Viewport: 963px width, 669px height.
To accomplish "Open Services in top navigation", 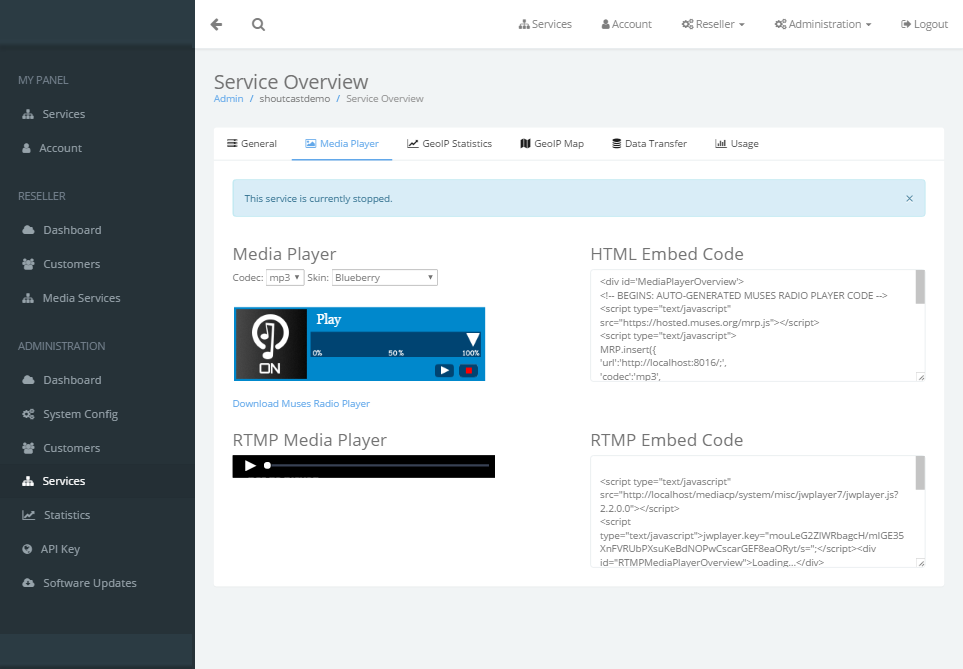I will pyautogui.click(x=545, y=24).
